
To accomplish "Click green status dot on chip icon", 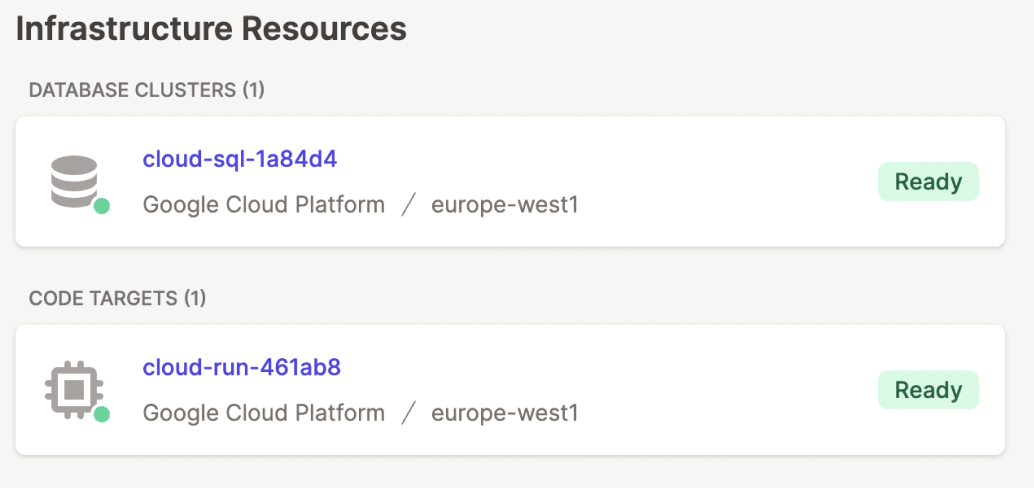I will pos(102,414).
